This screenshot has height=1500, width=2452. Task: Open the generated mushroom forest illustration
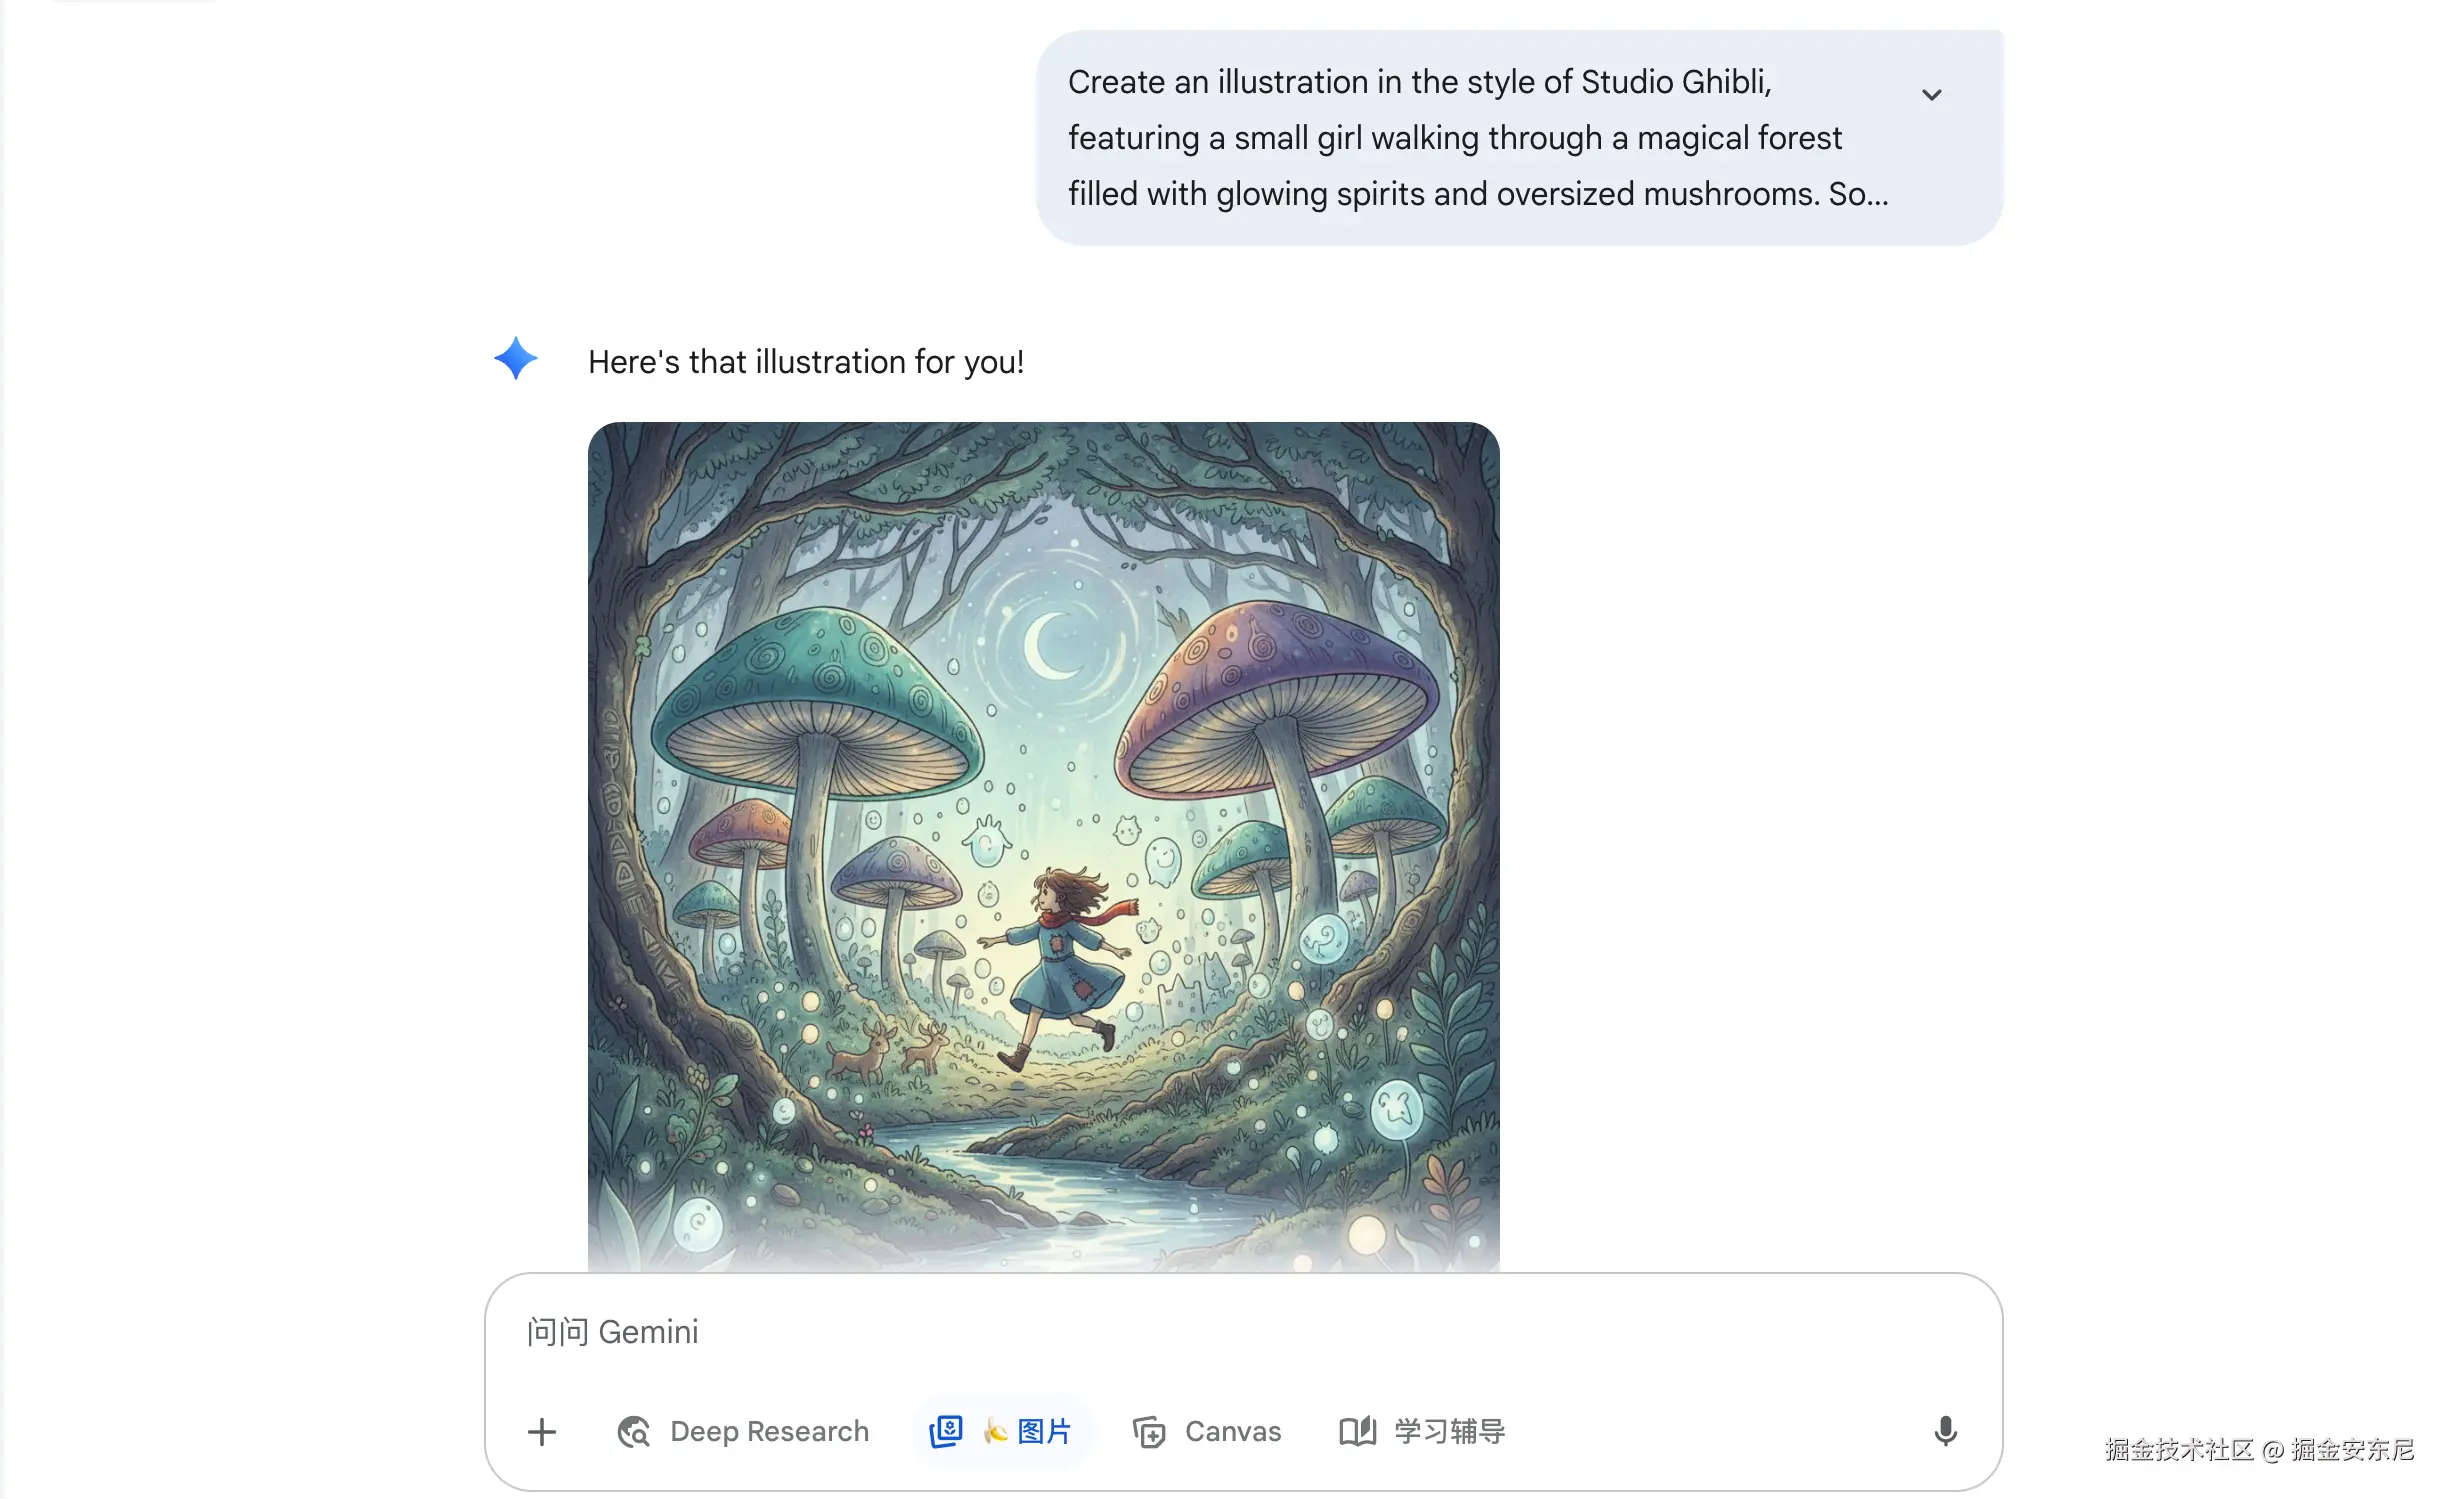pyautogui.click(x=1043, y=846)
